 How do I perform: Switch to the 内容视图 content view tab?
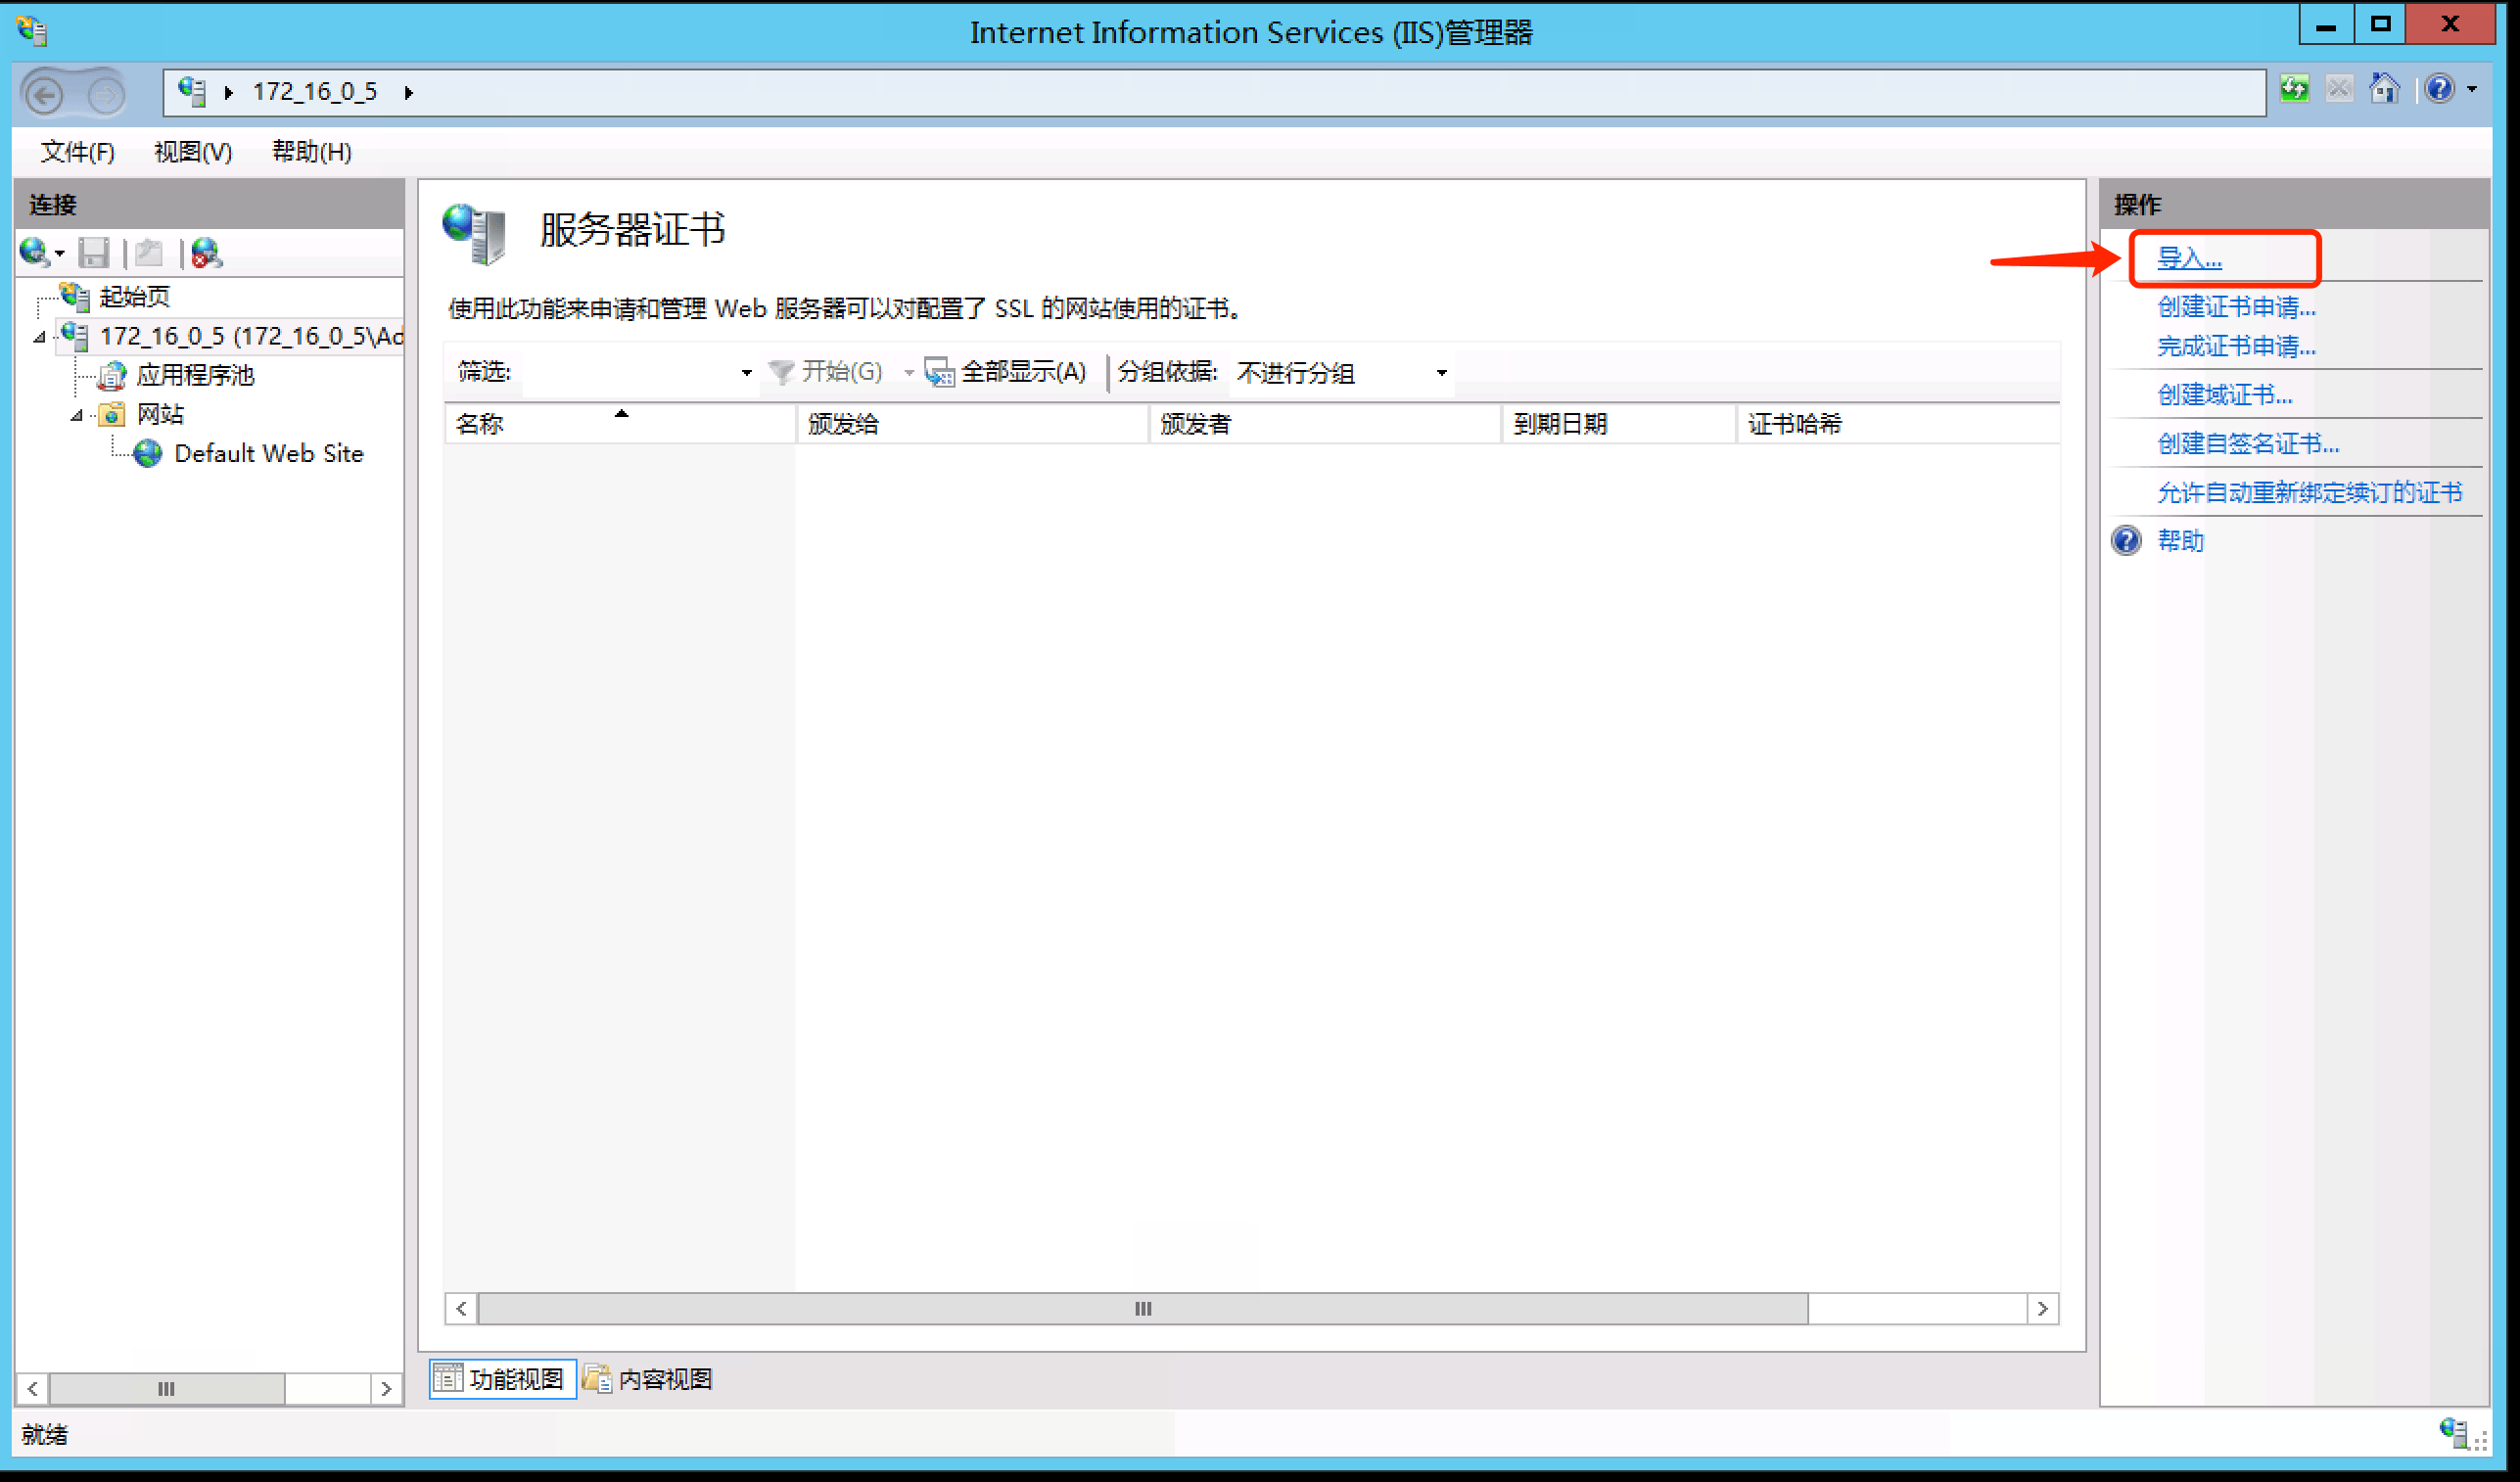click(648, 1379)
